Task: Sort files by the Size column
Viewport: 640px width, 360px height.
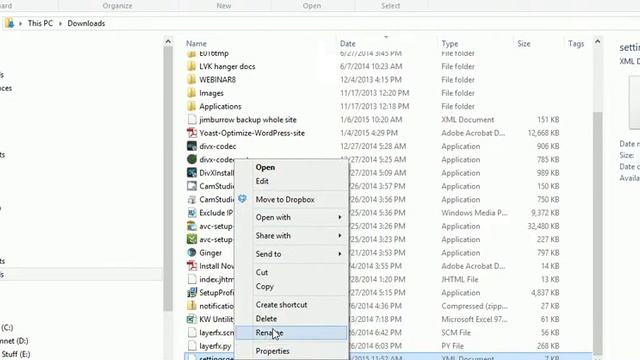Action: [x=524, y=44]
